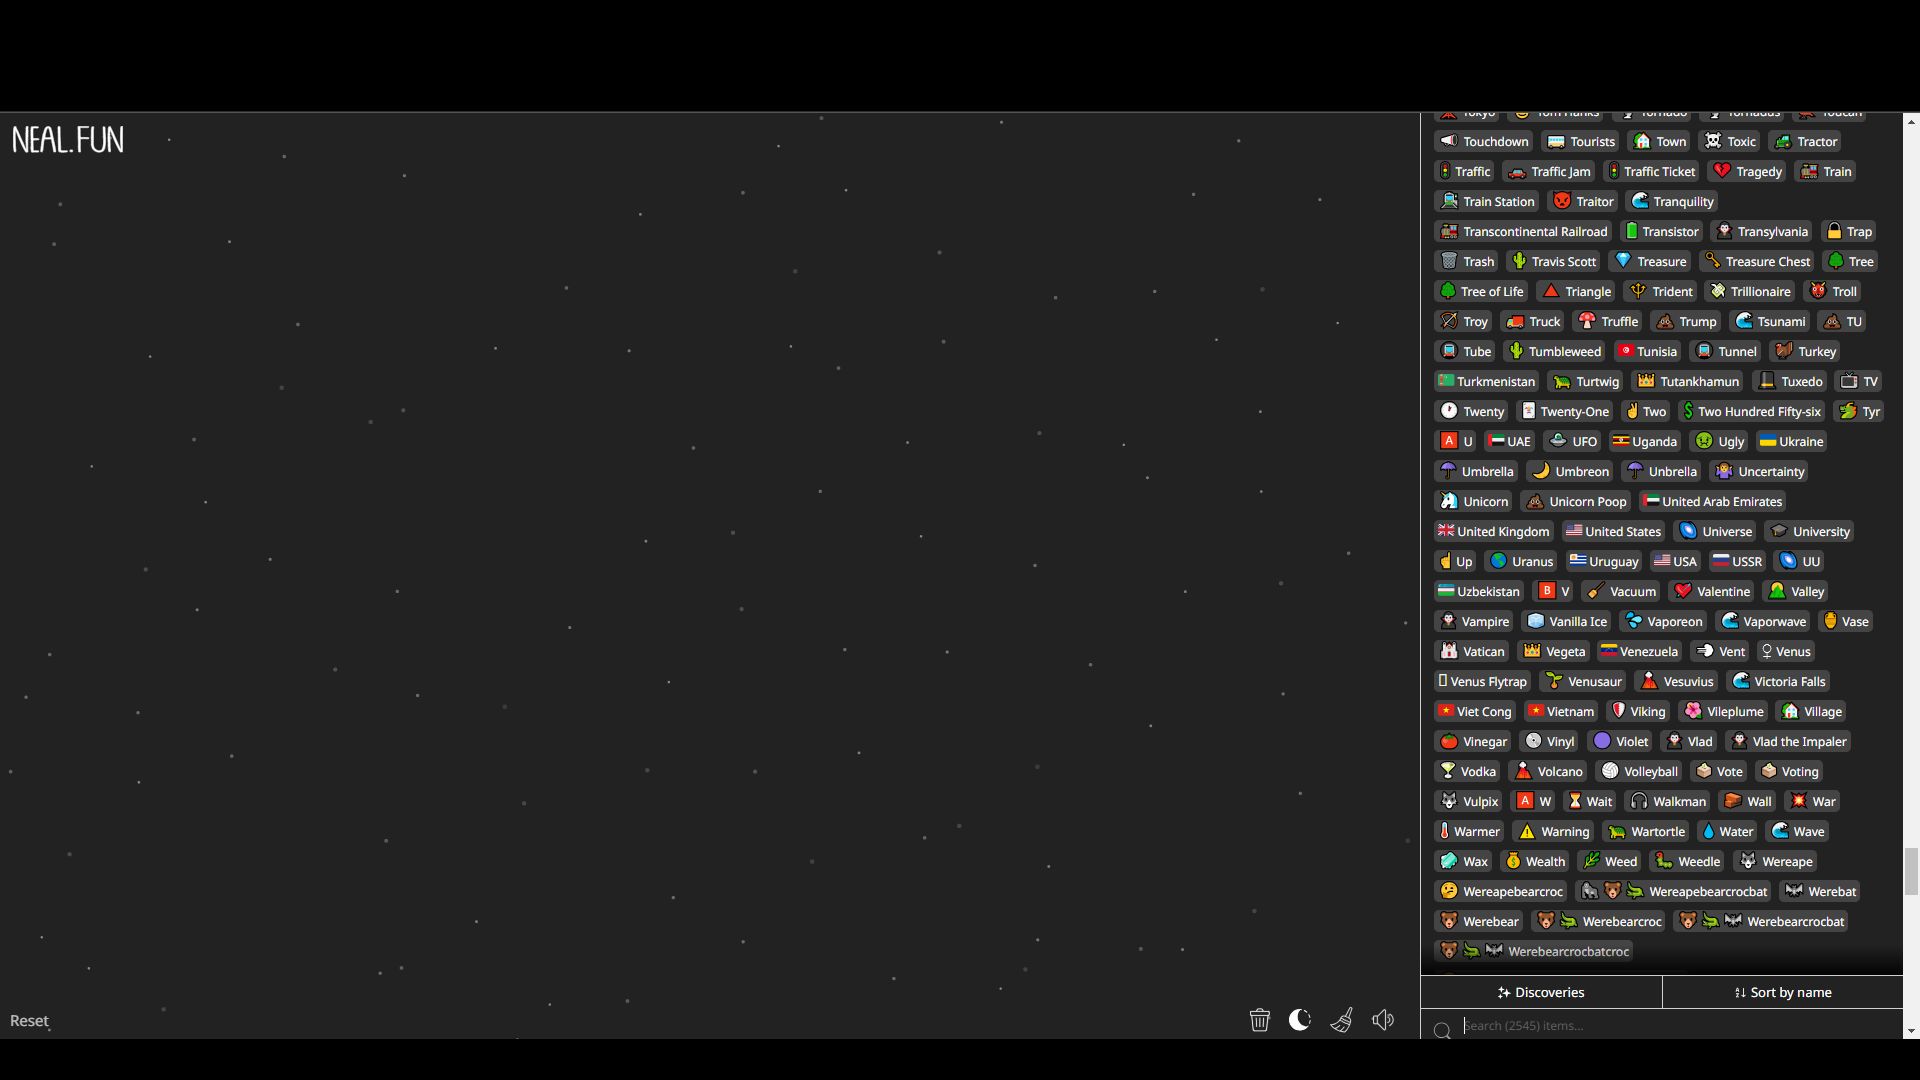The width and height of the screenshot is (1920, 1080).
Task: Click the reset/trash delete icon
Action: coord(1259,1019)
